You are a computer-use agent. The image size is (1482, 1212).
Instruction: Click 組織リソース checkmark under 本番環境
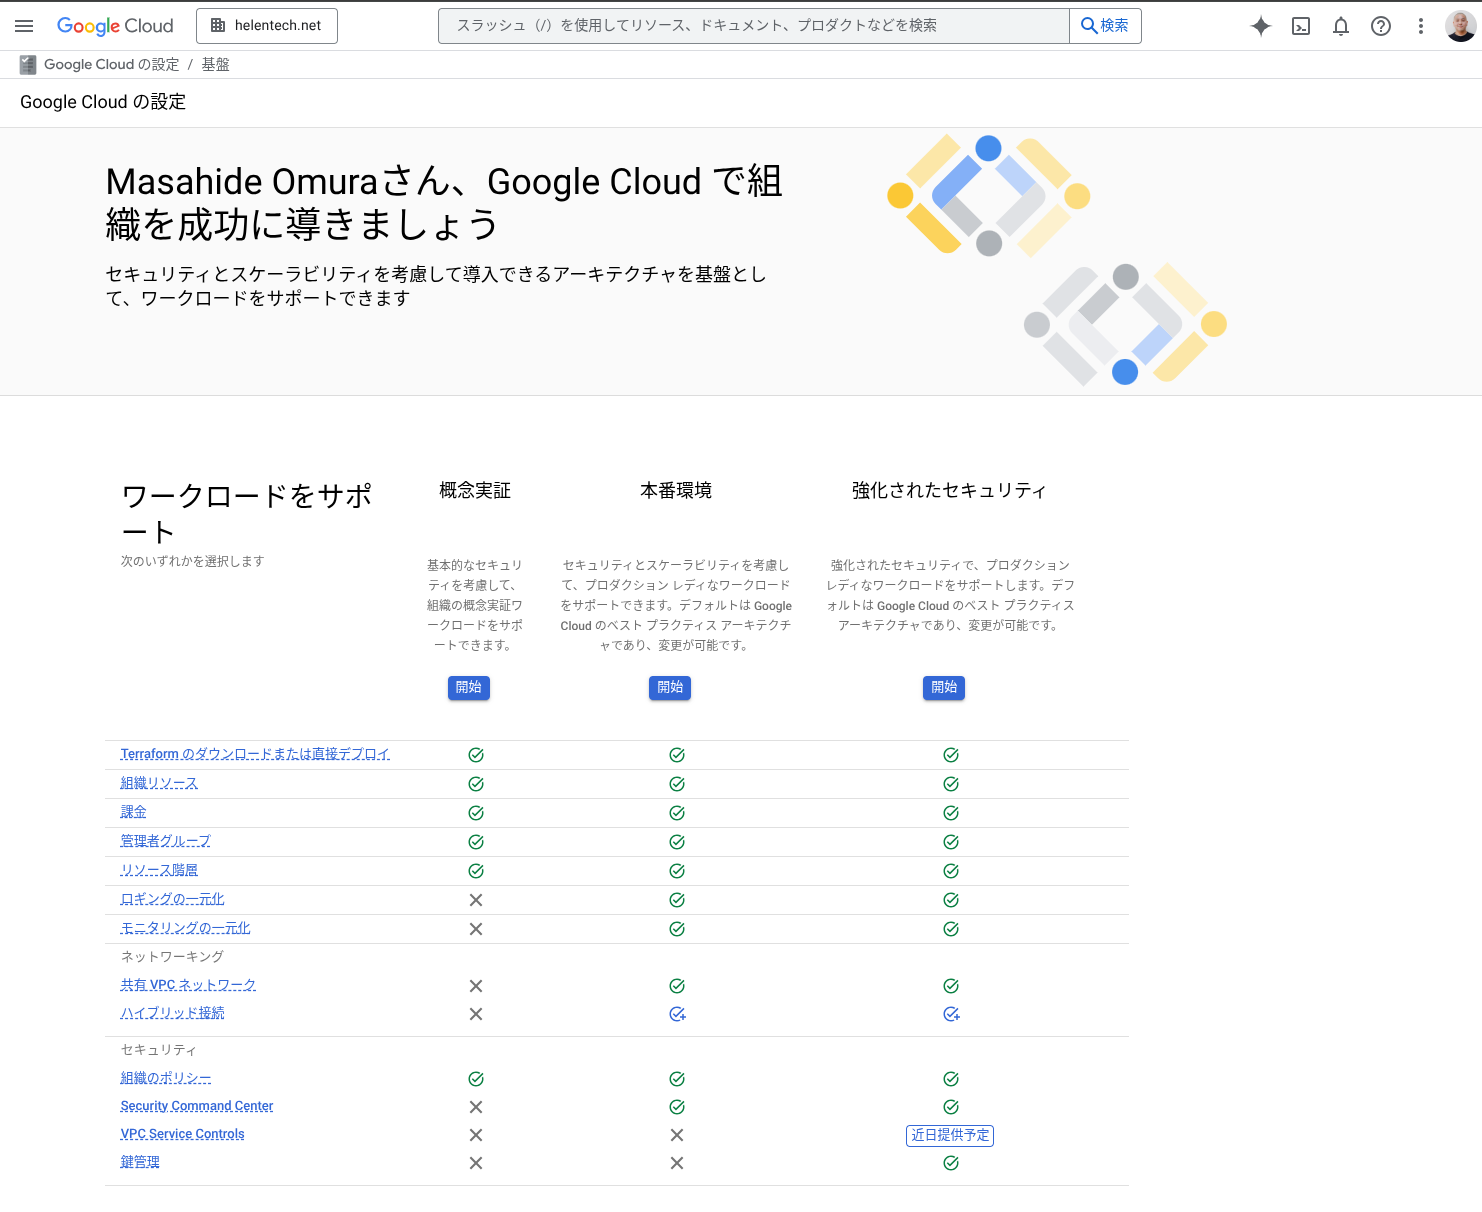tap(677, 784)
